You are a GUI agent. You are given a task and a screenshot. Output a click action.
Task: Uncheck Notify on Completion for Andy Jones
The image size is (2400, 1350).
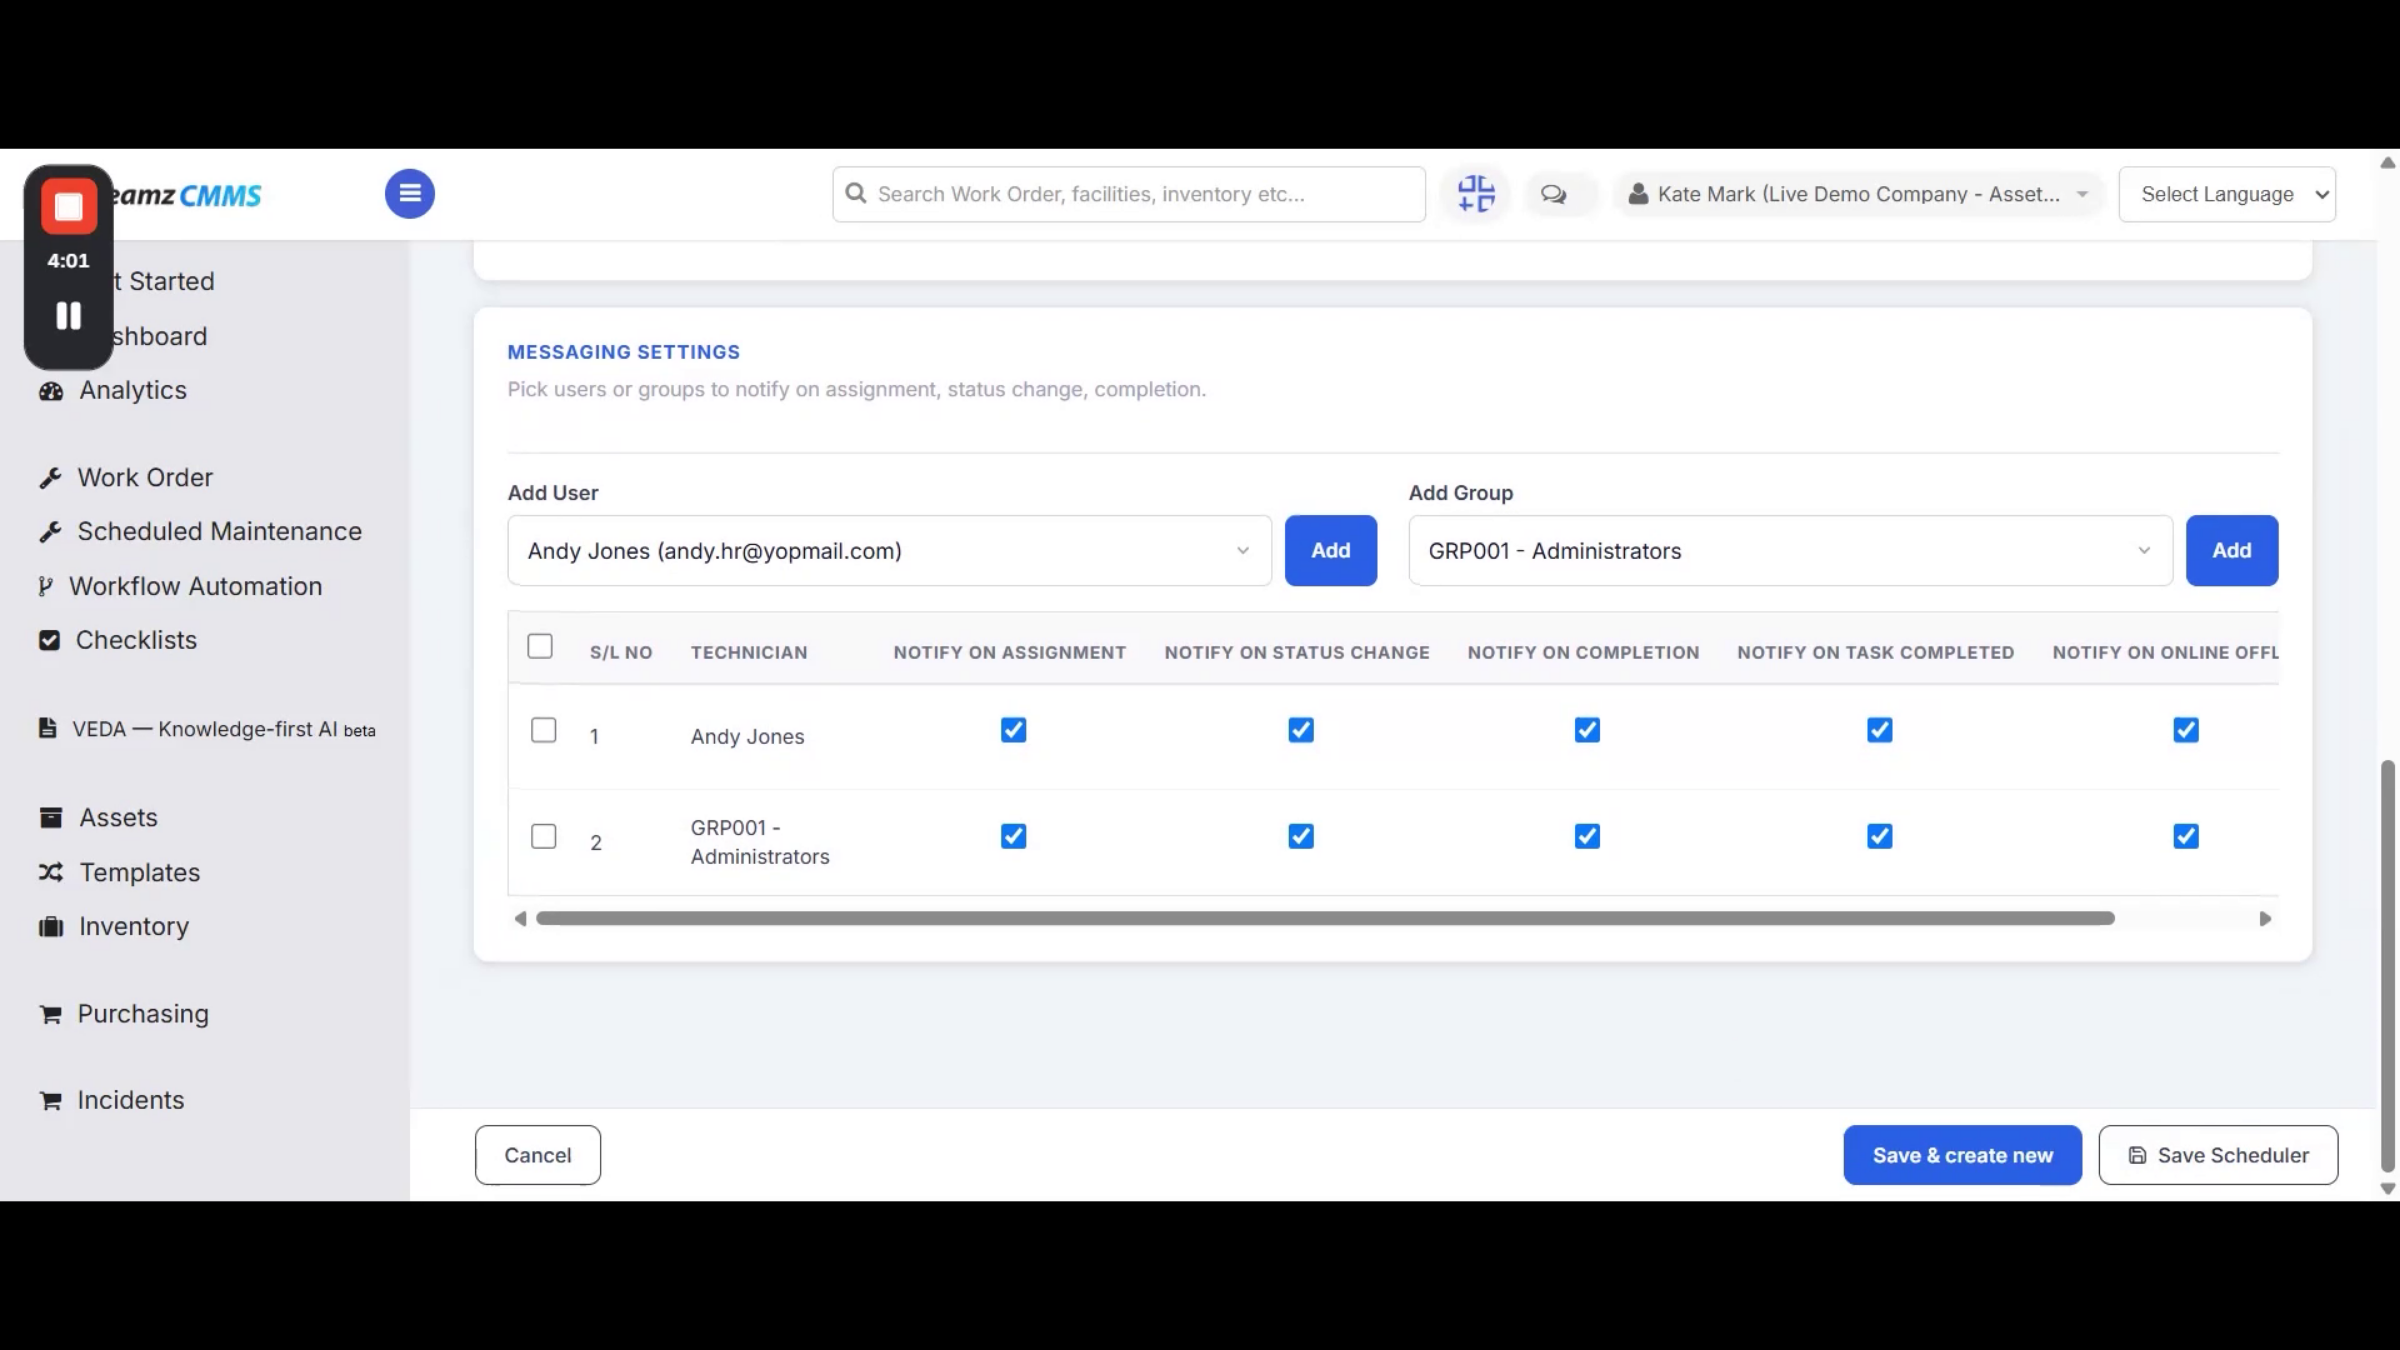pos(1587,730)
